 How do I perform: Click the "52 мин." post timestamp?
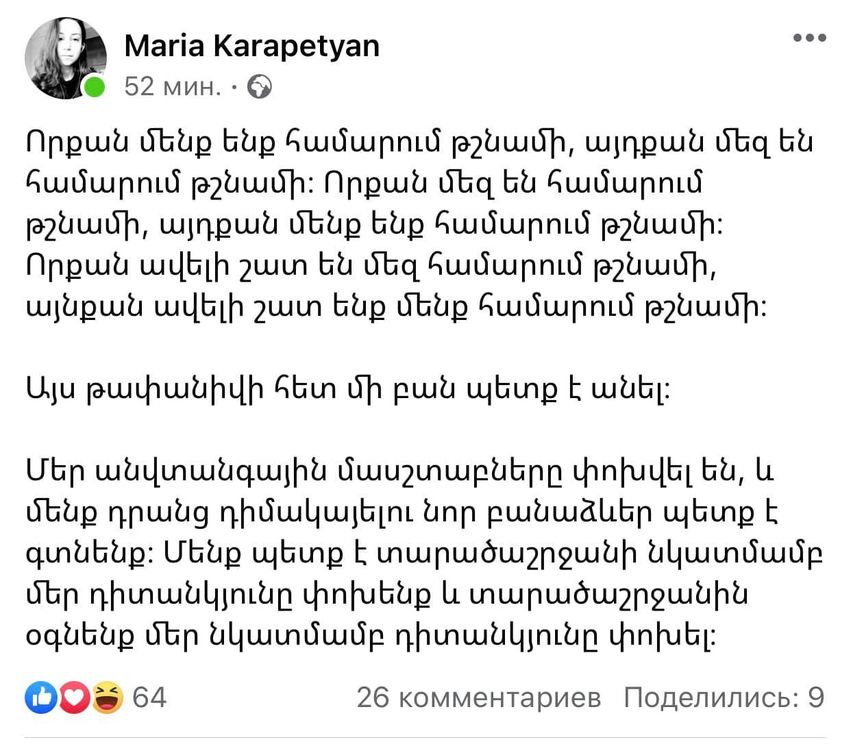click(x=172, y=87)
